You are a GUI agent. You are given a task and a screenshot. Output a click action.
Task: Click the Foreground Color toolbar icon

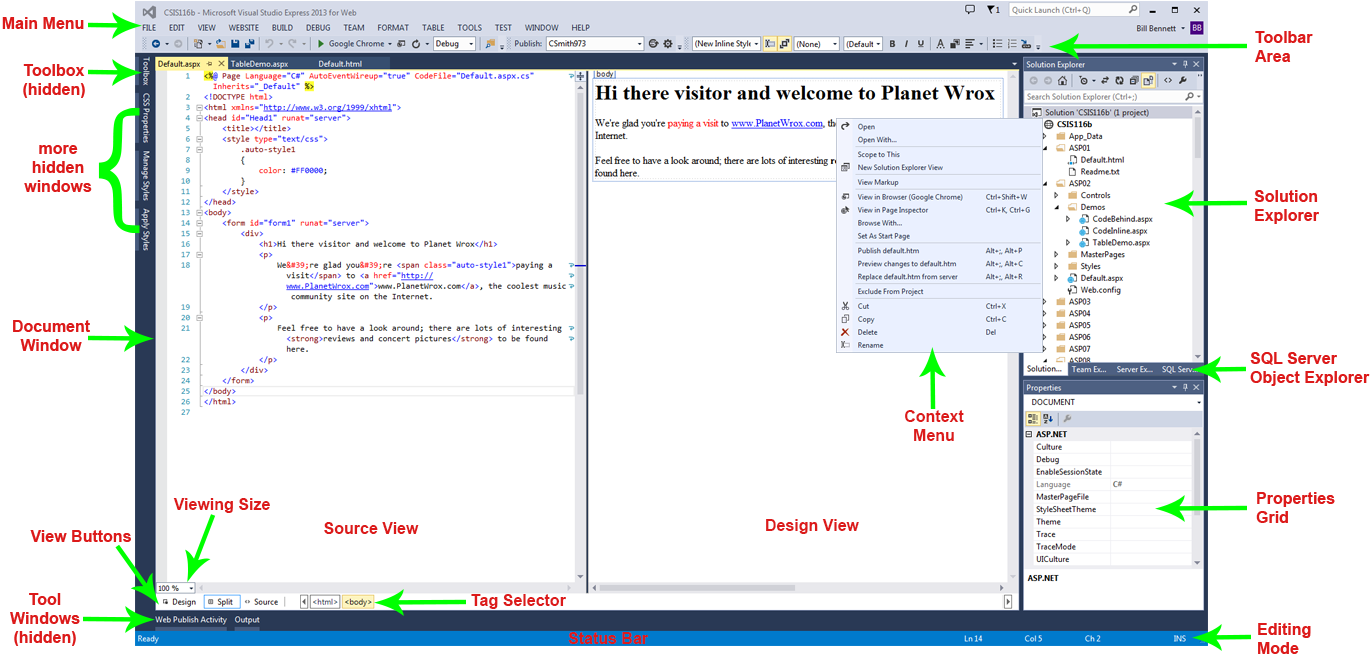coord(940,44)
